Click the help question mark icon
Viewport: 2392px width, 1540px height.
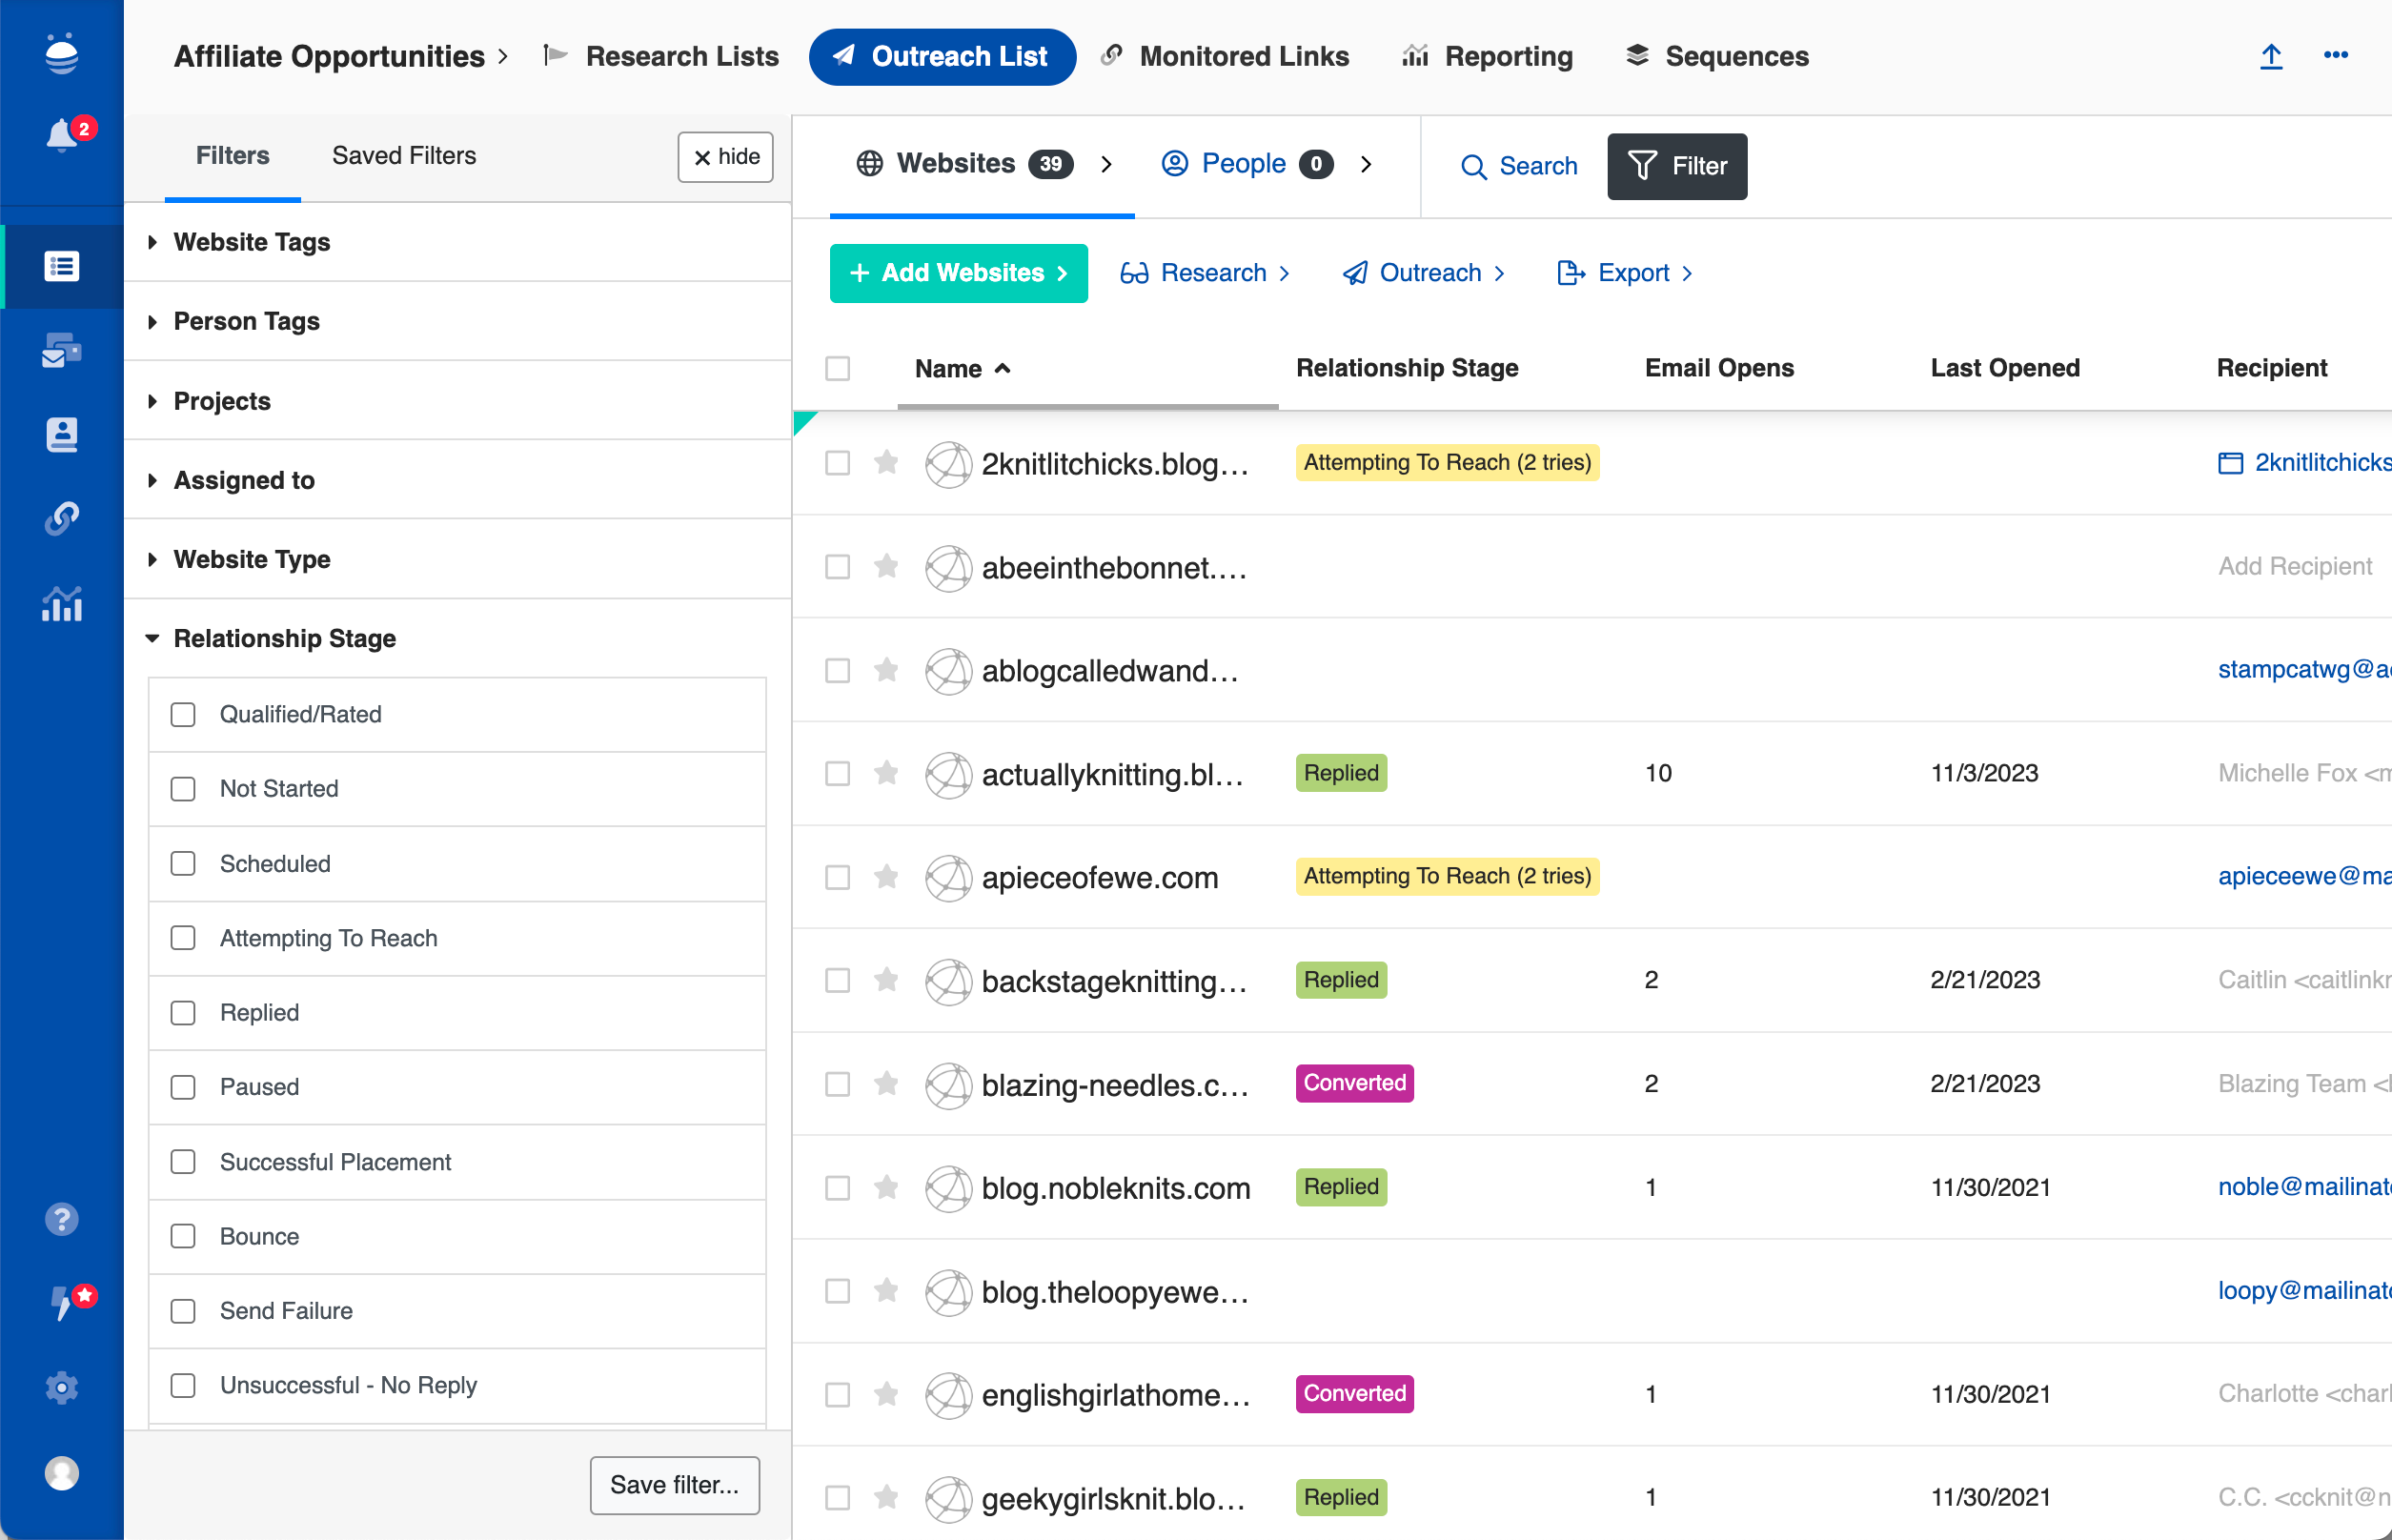tap(61, 1219)
